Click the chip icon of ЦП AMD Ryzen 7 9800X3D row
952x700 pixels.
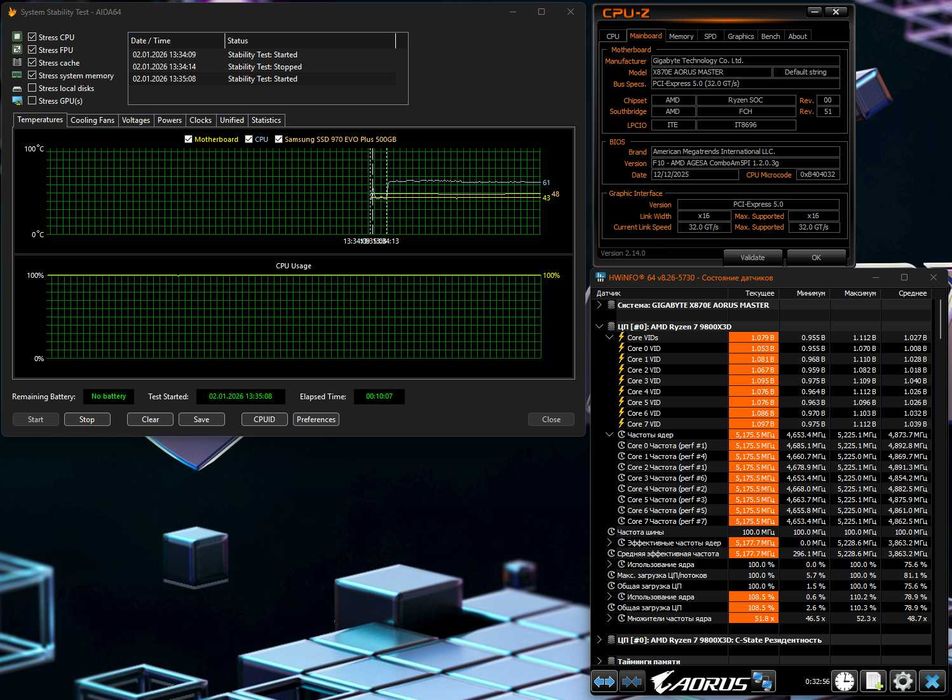pos(611,327)
